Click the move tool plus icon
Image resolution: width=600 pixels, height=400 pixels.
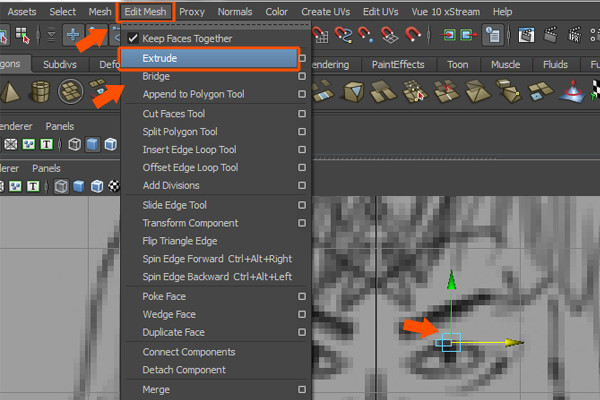(x=73, y=35)
